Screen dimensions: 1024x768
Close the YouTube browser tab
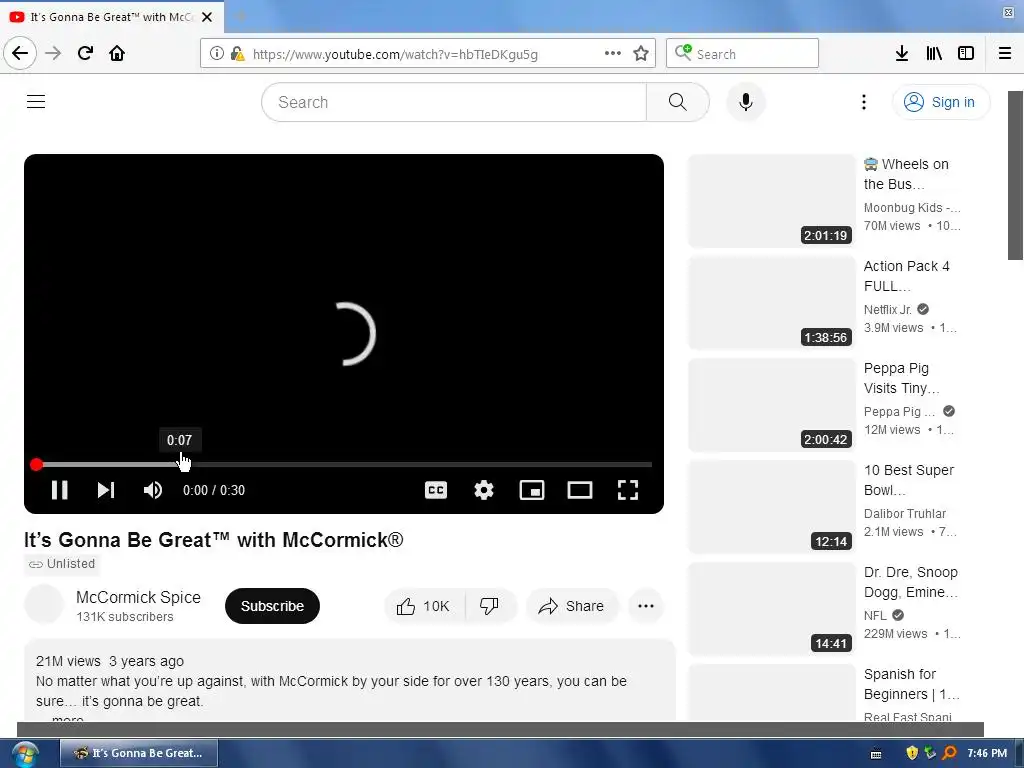[207, 17]
